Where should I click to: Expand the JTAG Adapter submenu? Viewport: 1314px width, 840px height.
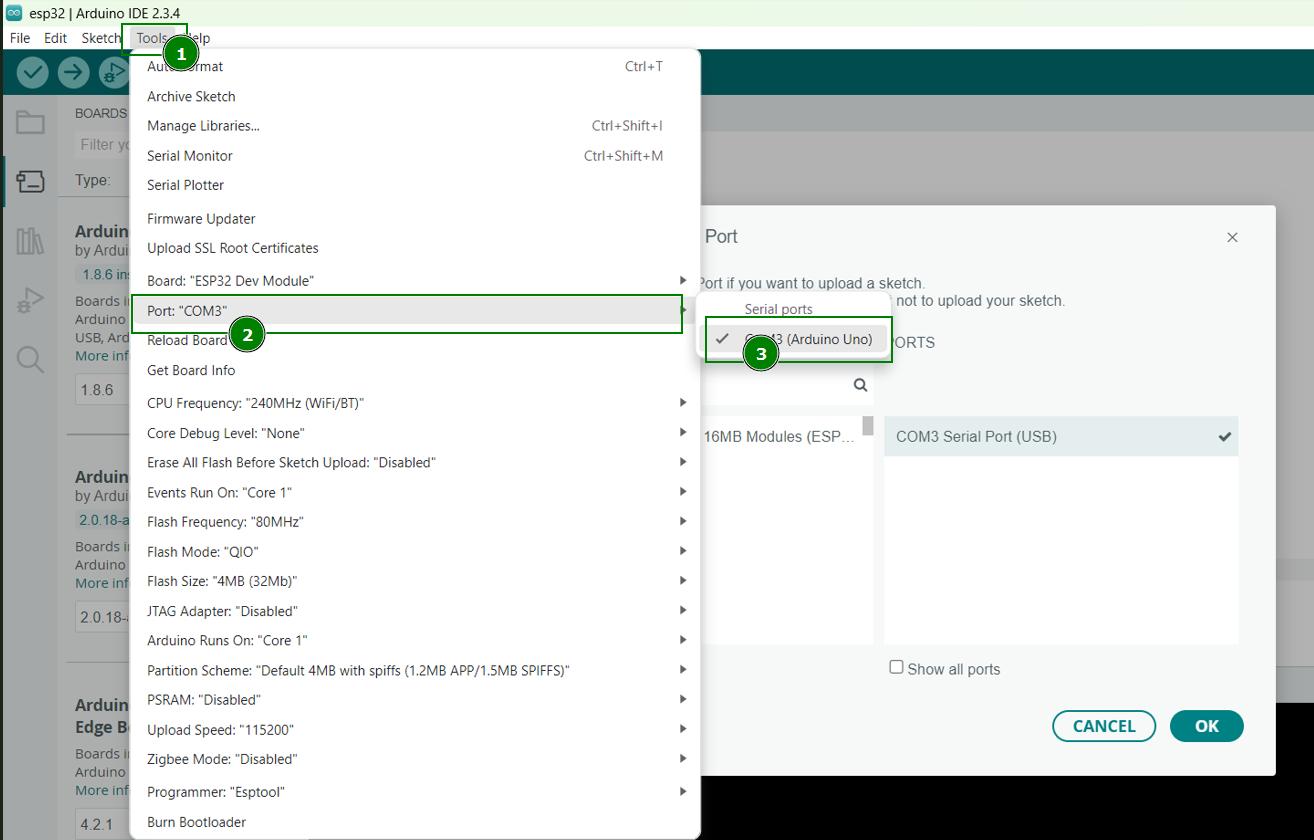[415, 611]
